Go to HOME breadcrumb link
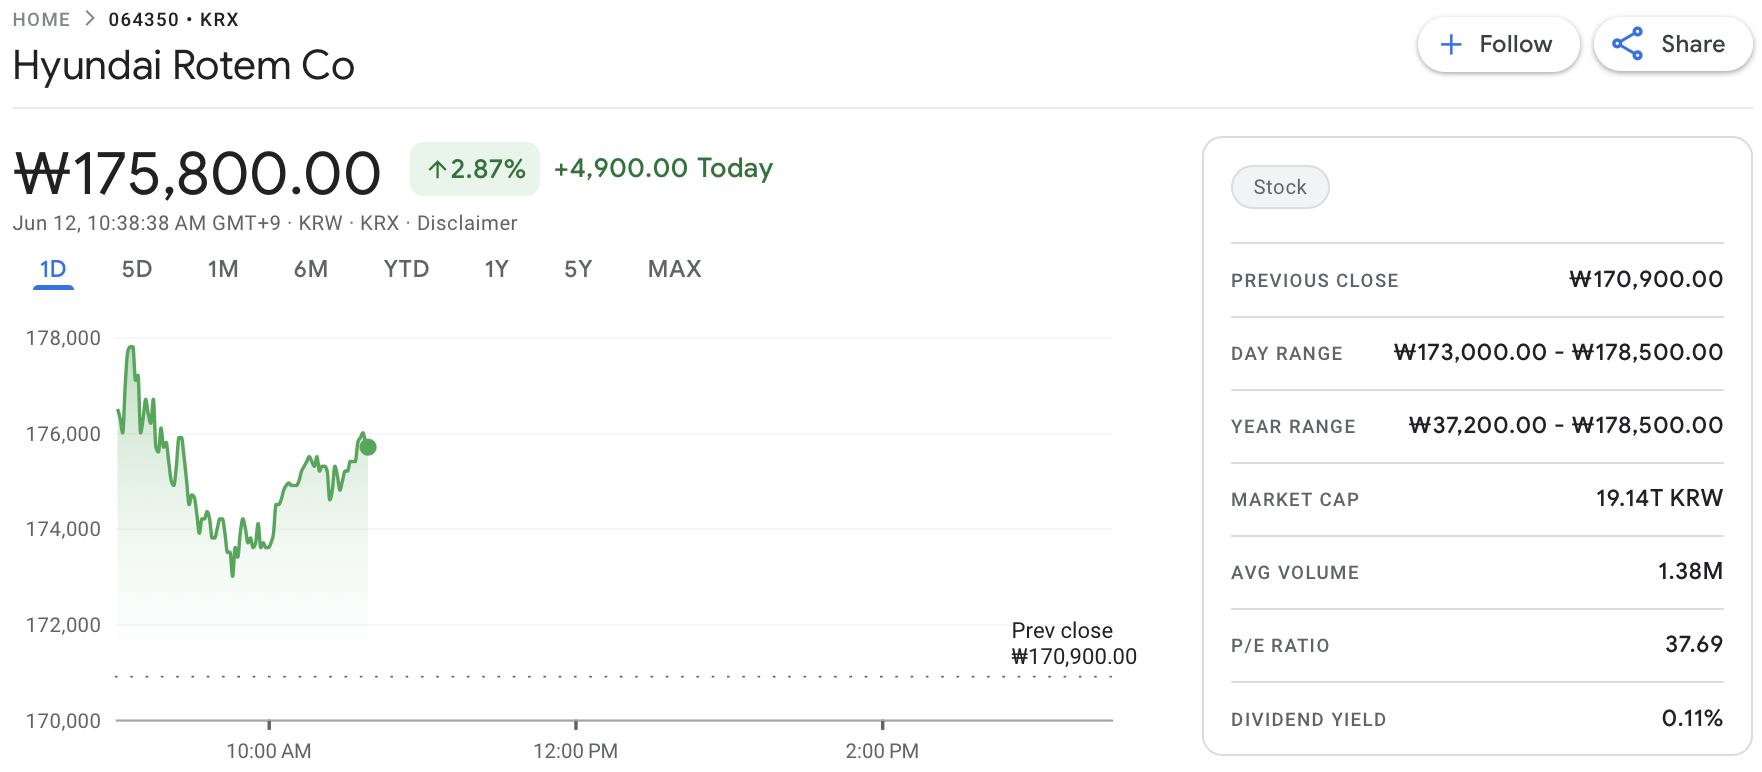 pyautogui.click(x=41, y=20)
